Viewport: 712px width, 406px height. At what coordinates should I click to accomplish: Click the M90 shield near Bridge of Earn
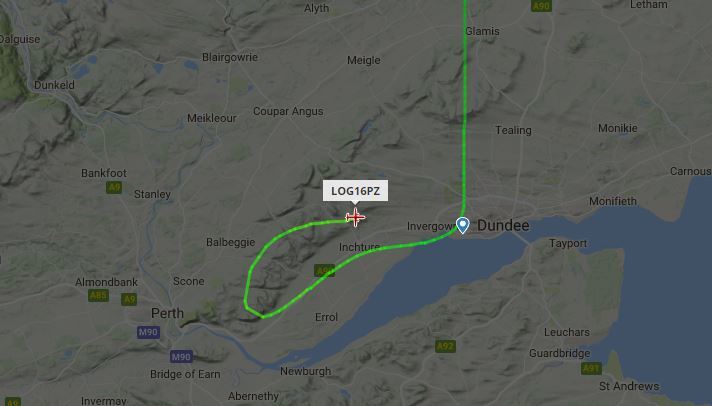tap(181, 356)
